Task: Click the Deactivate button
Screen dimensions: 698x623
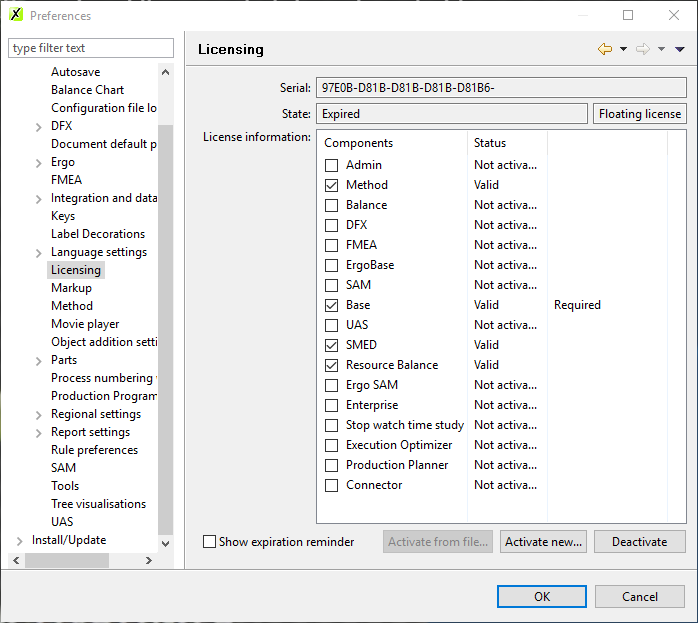Action: tap(639, 542)
